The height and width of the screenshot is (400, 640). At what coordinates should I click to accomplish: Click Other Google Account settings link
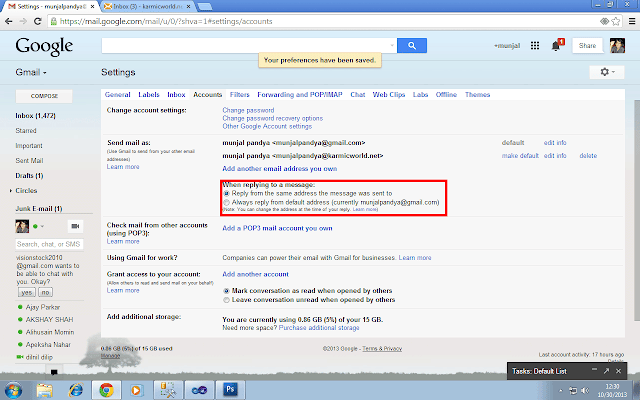pyautogui.click(x=267, y=127)
